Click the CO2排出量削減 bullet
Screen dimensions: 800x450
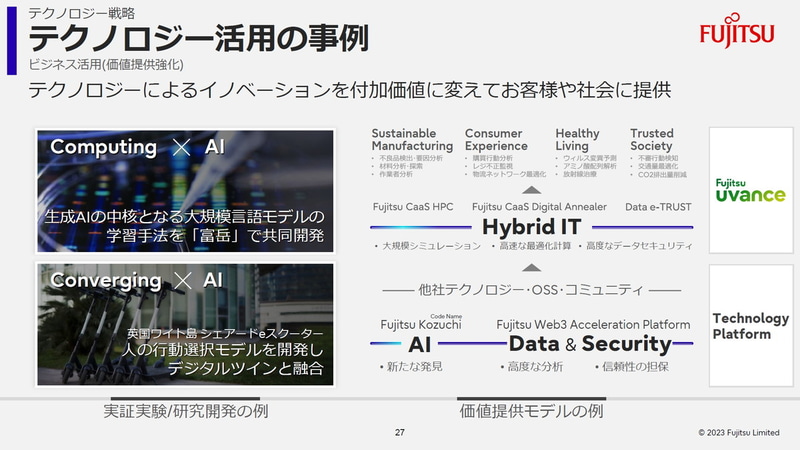(x=659, y=174)
